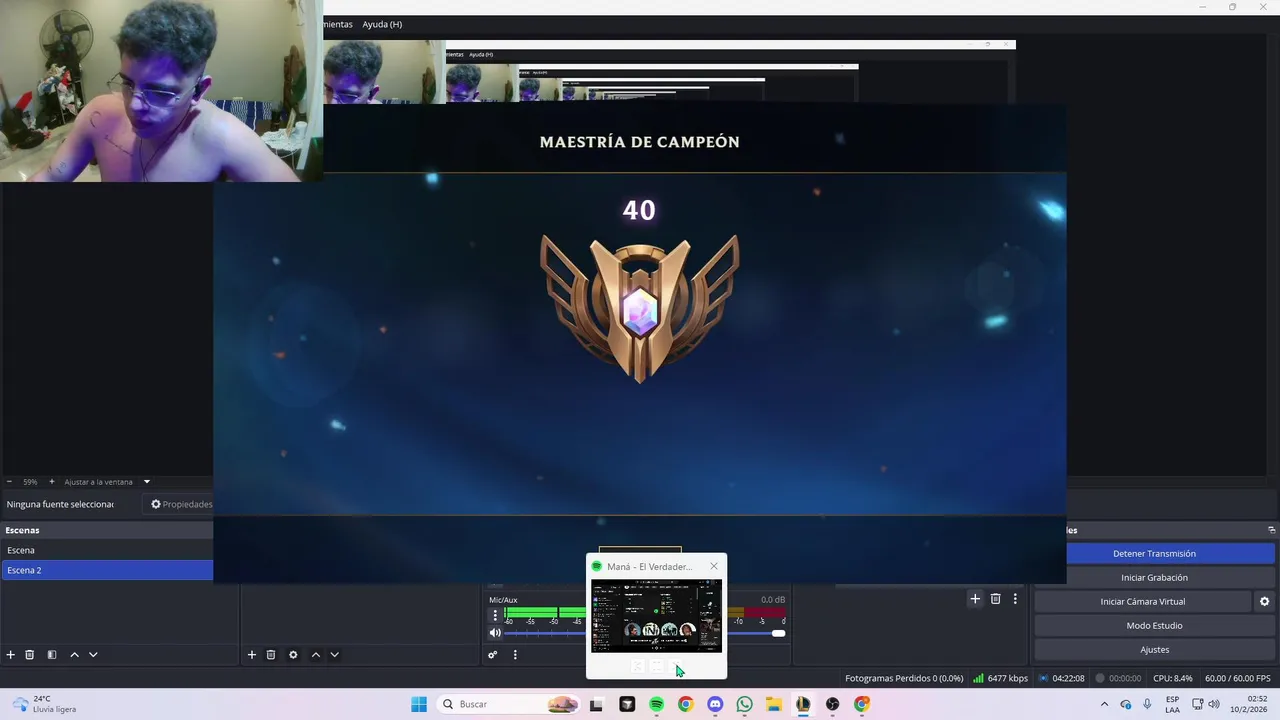Open source properties gear in the sources toolbar
The height and width of the screenshot is (720, 1280).
coord(293,655)
